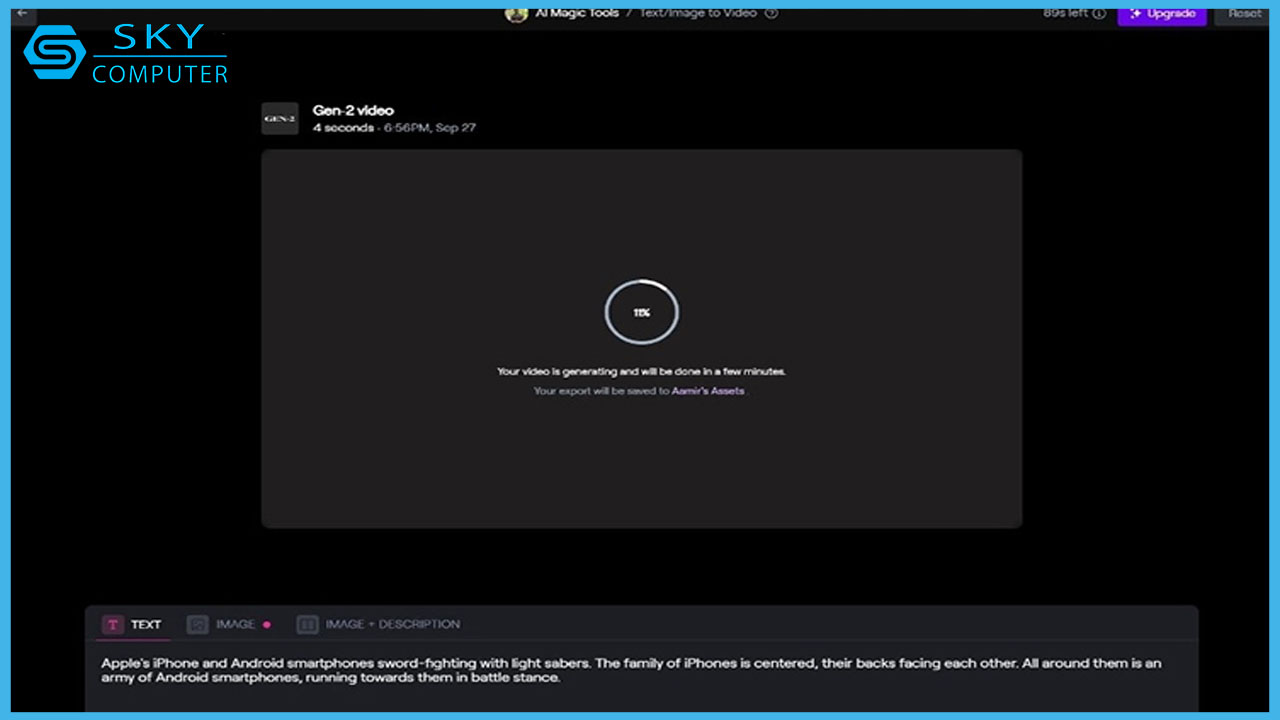The width and height of the screenshot is (1280, 720).
Task: Click the back arrow in top-left corner
Action: tap(22, 14)
